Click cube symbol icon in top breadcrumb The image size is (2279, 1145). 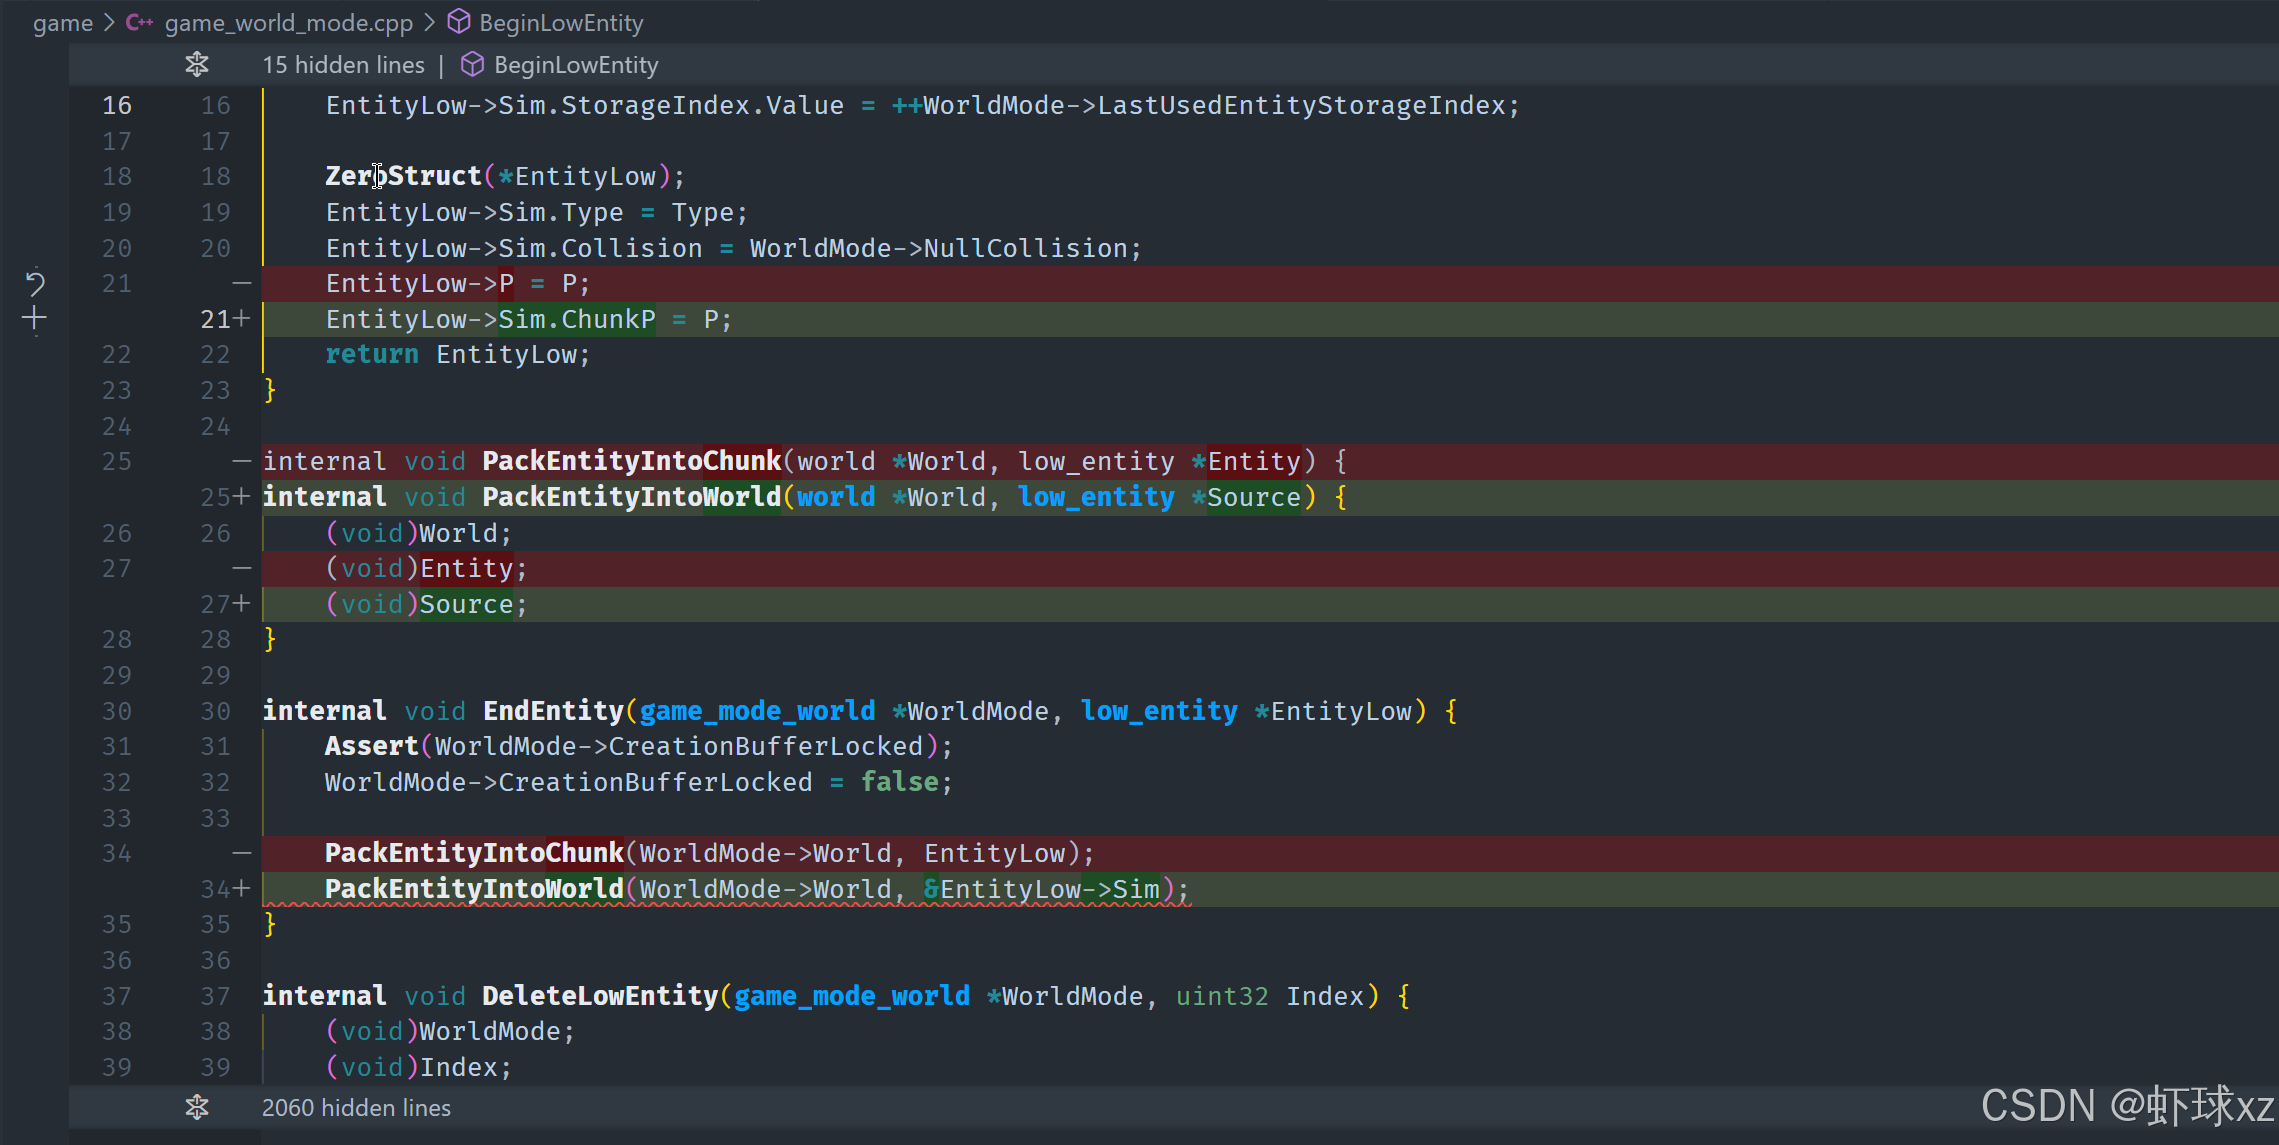pyautogui.click(x=459, y=22)
